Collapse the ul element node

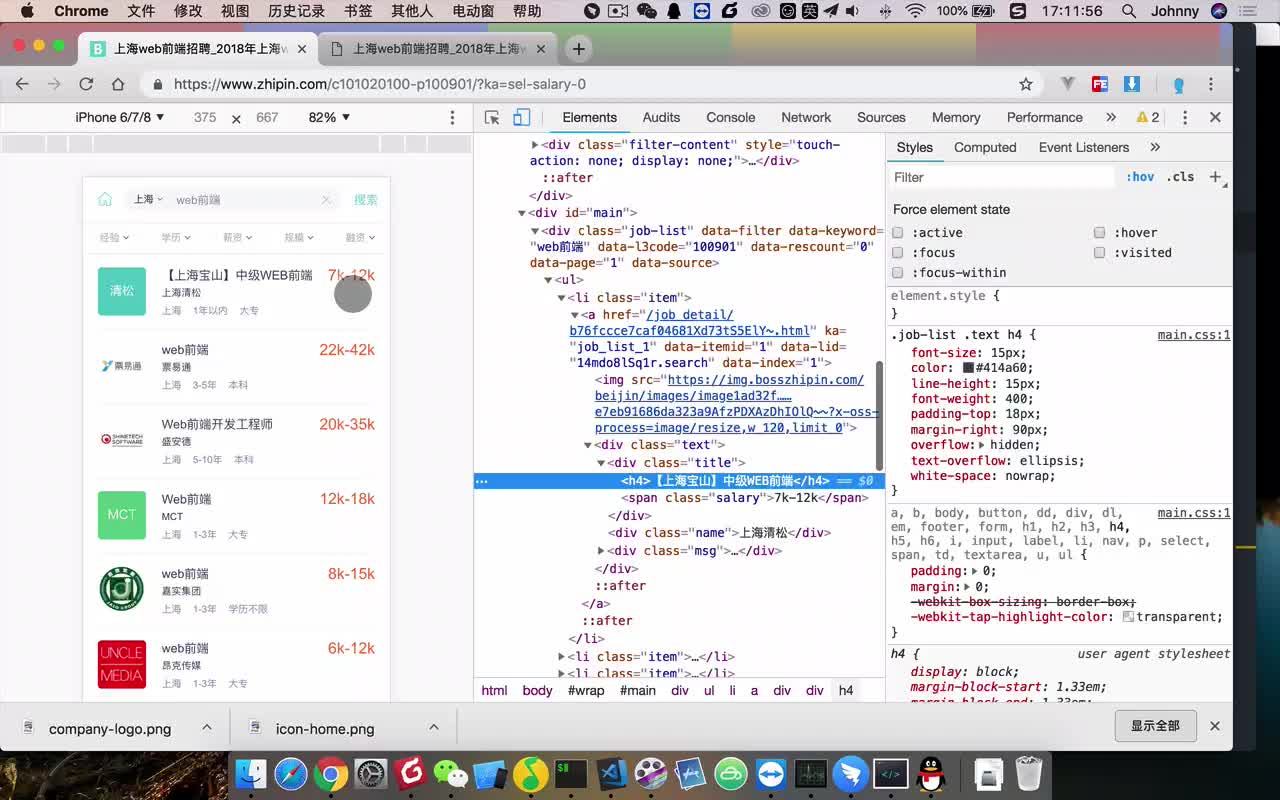tap(548, 280)
